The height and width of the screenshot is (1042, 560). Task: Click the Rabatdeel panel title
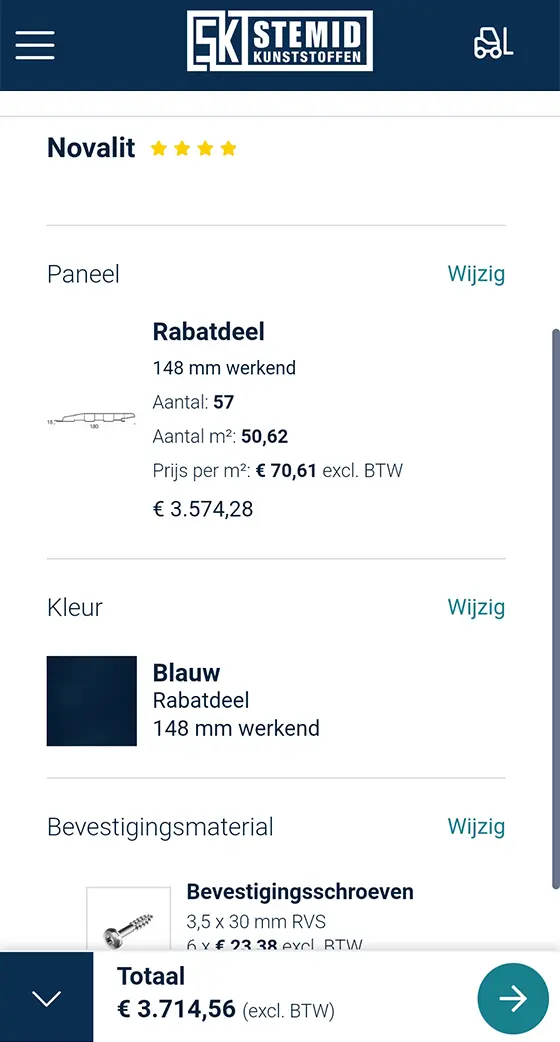coord(209,332)
